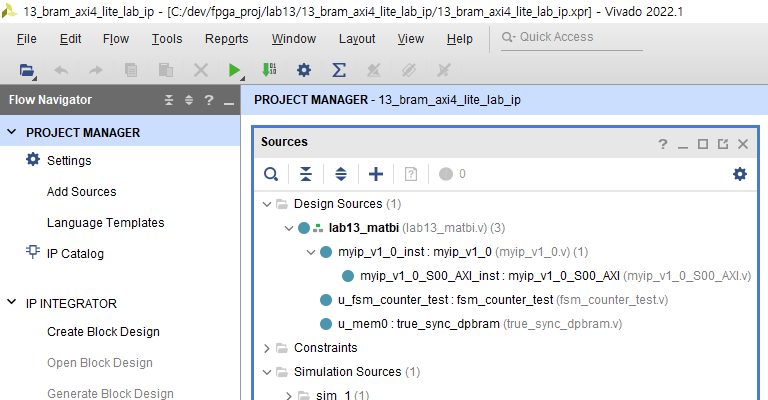The height and width of the screenshot is (400, 768).
Task: Click the Undo arrow icon
Action: pos(61,71)
